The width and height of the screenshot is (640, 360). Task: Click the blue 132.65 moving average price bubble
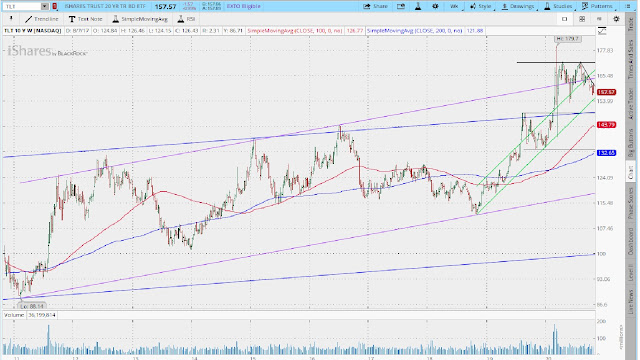tap(606, 153)
